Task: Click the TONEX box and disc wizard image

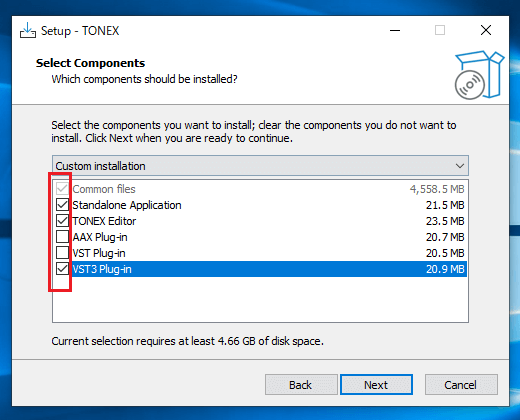Action: pos(479,75)
